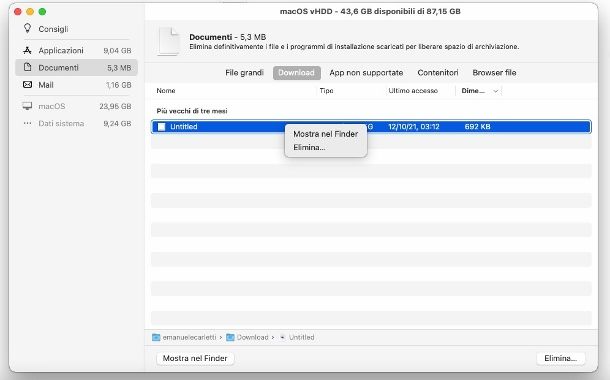This screenshot has width=610, height=380.
Task: Click the 23,95 GB macOS size value
Action: pos(115,106)
